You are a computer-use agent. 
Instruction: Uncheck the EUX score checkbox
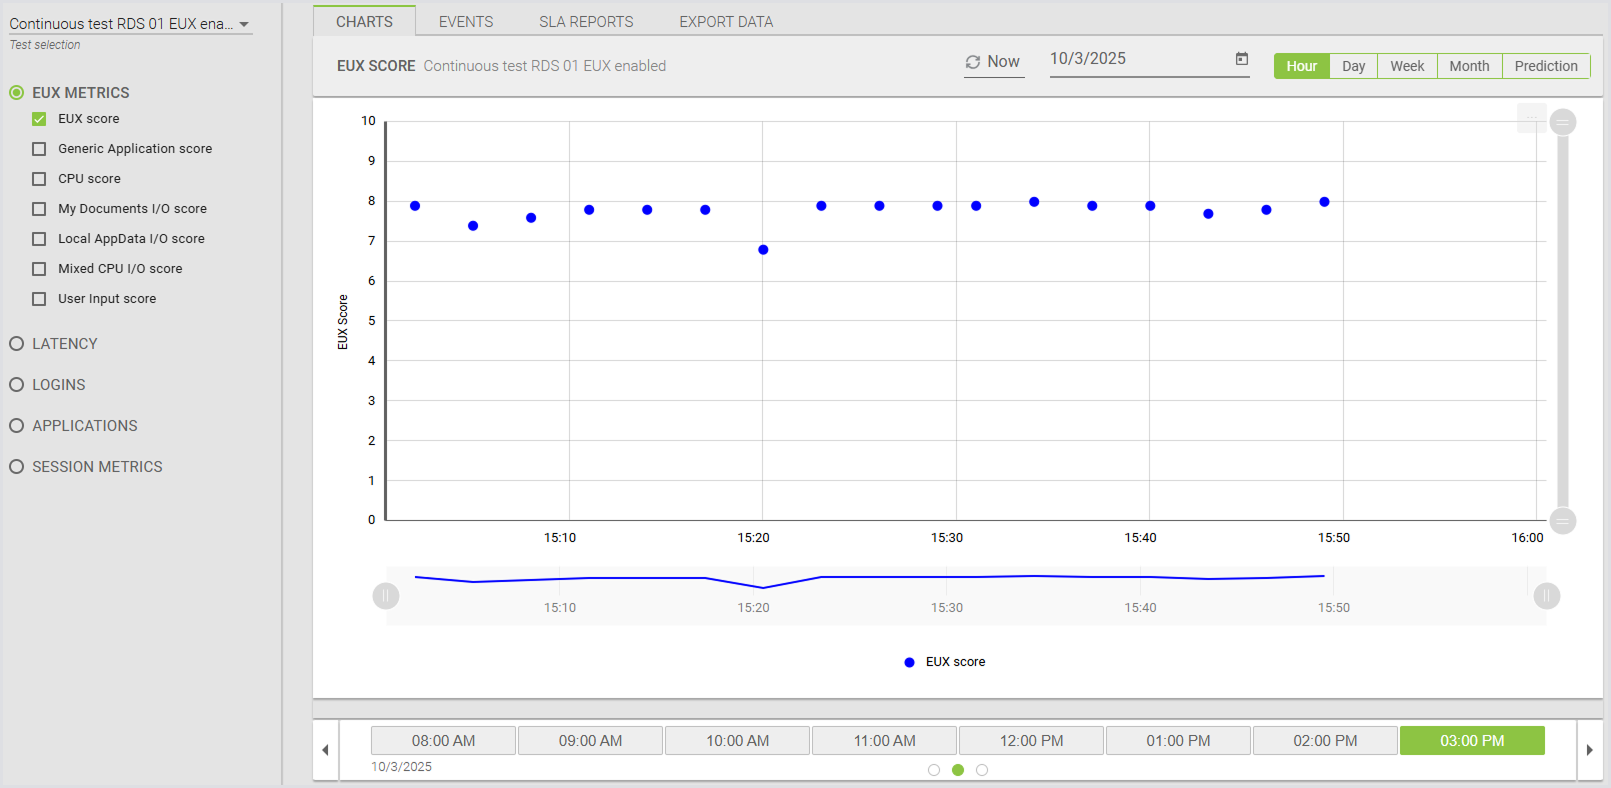pyautogui.click(x=39, y=119)
